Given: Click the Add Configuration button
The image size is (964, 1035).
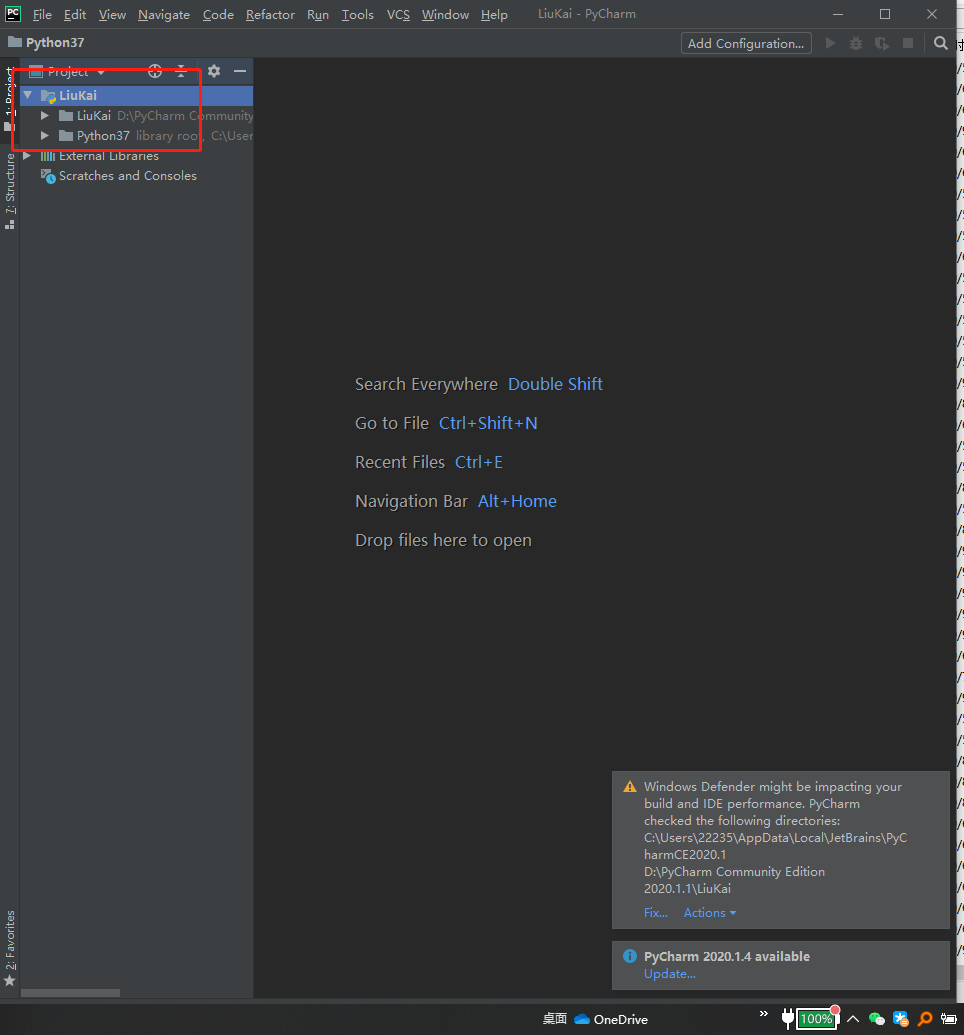Looking at the screenshot, I should click(746, 44).
